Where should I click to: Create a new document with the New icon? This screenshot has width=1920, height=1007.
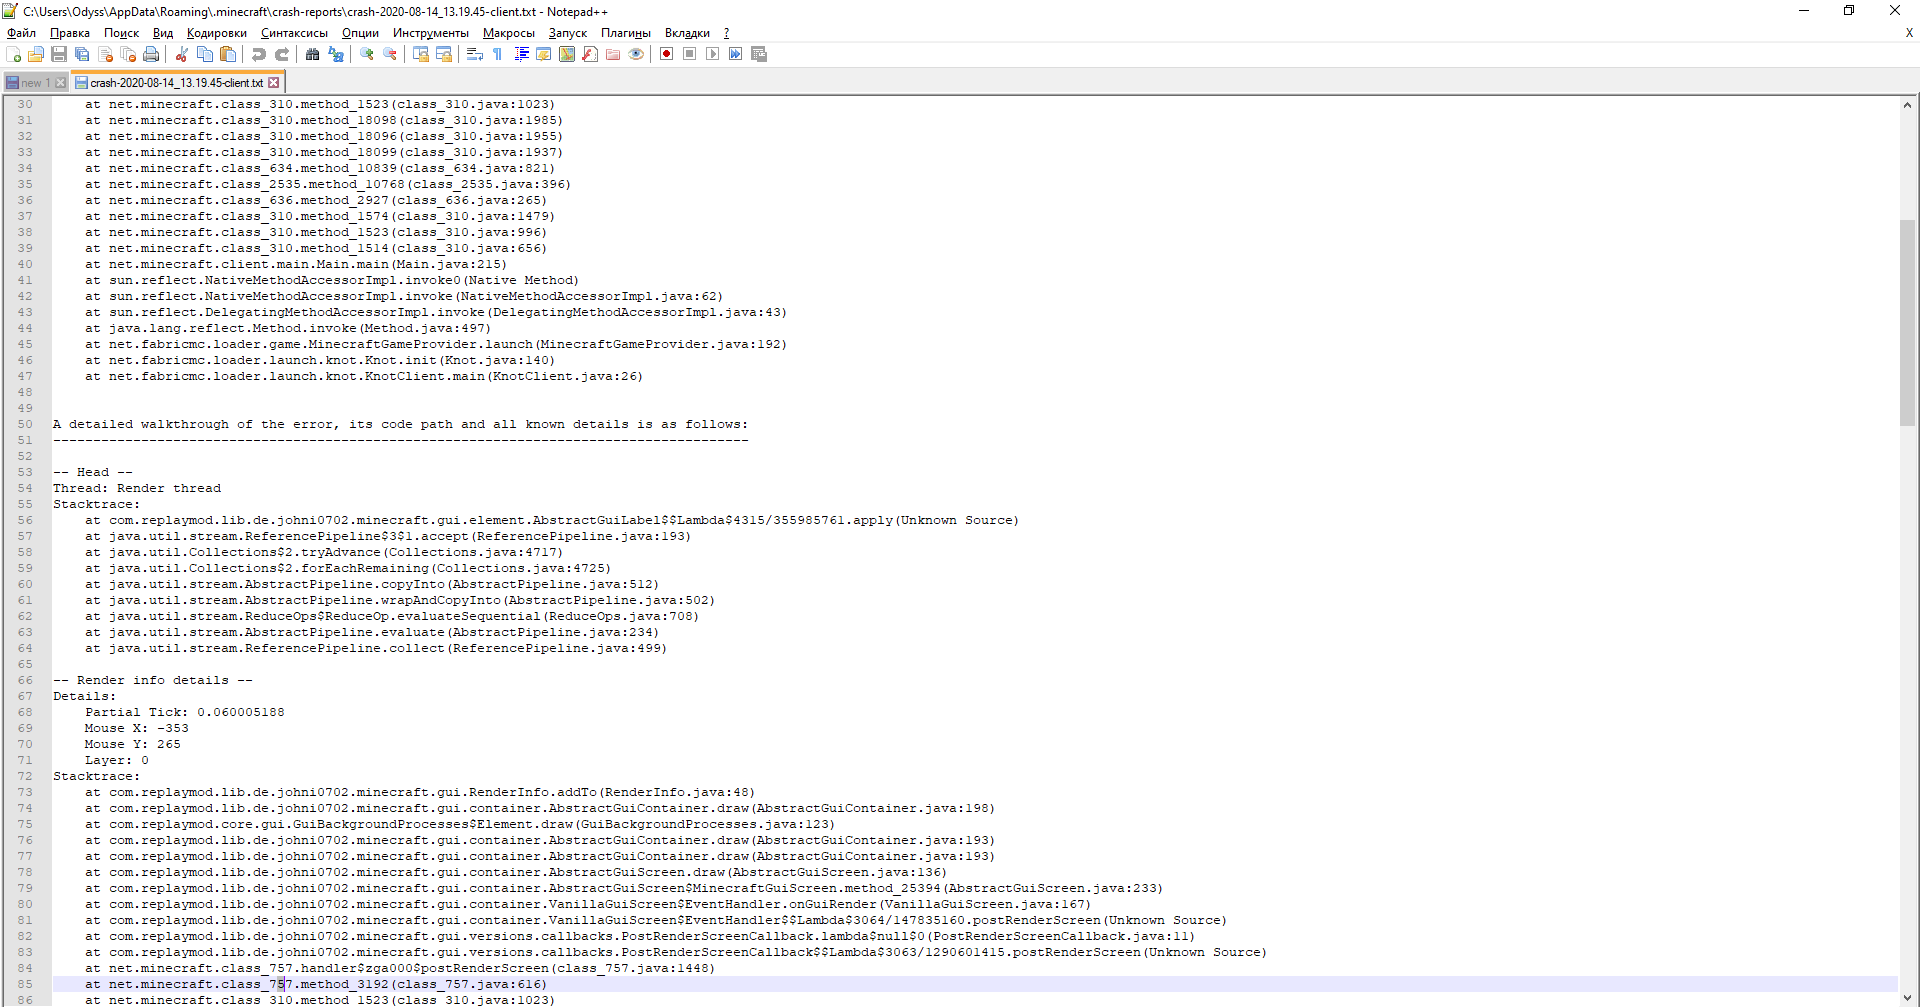pyautogui.click(x=14, y=54)
